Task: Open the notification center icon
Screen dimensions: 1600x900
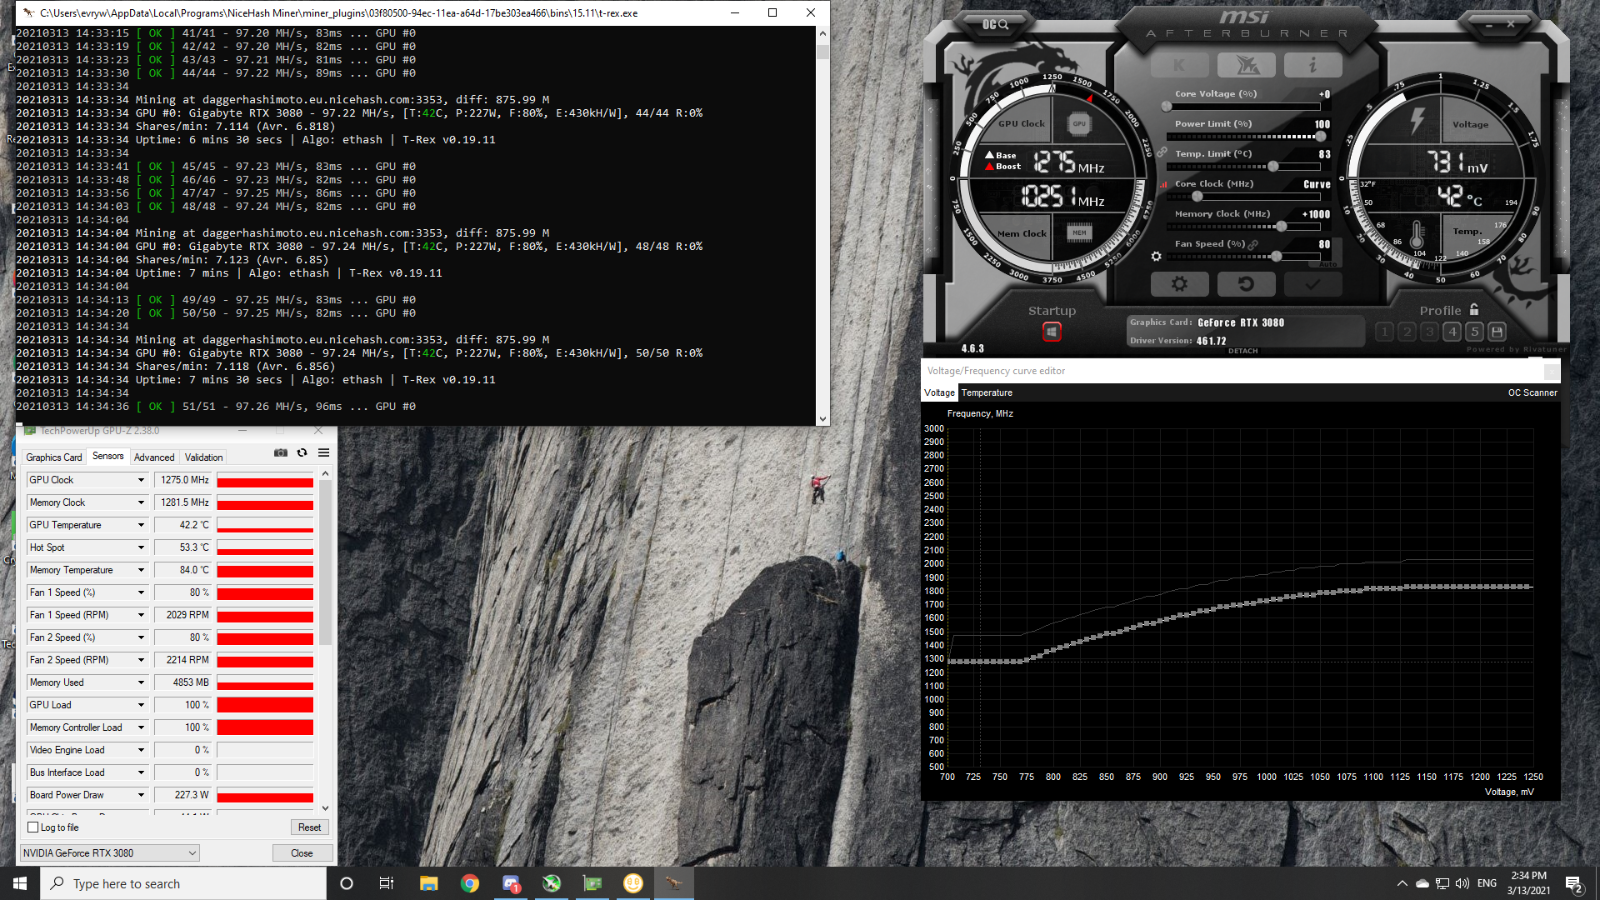Action: click(x=1574, y=884)
